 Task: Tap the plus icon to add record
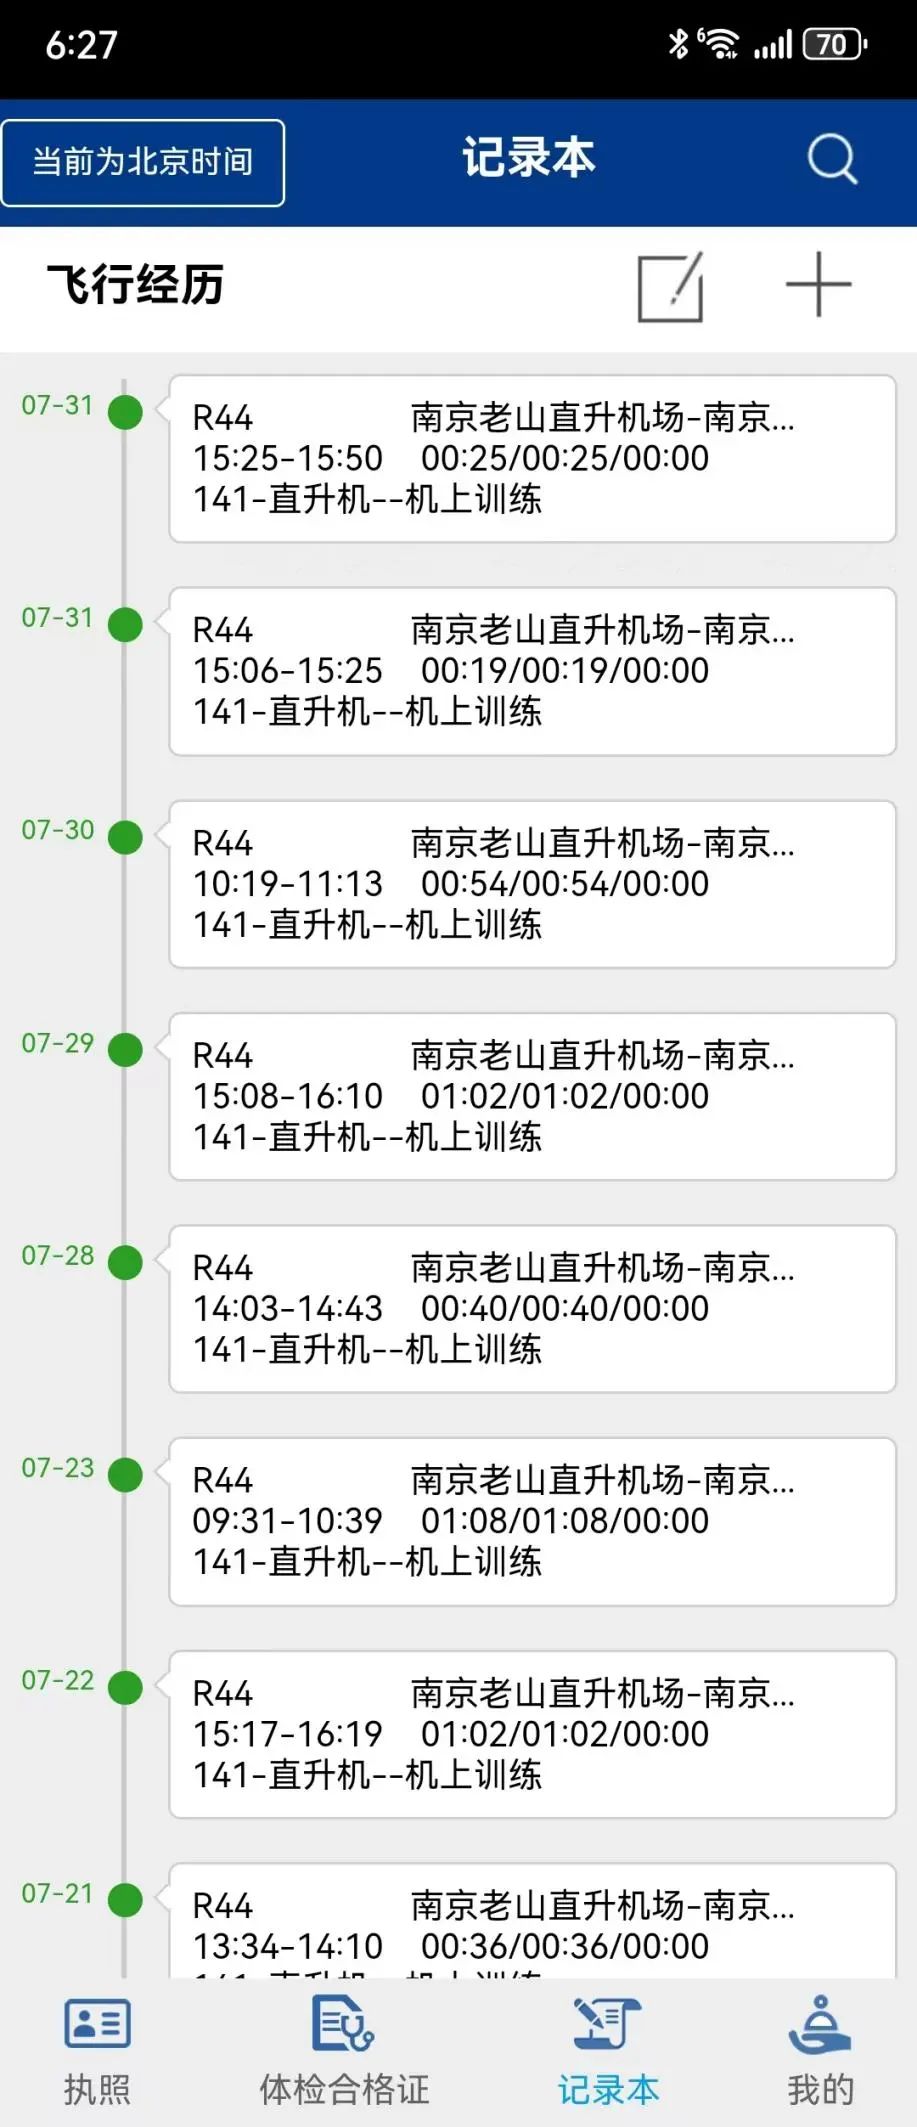click(818, 285)
